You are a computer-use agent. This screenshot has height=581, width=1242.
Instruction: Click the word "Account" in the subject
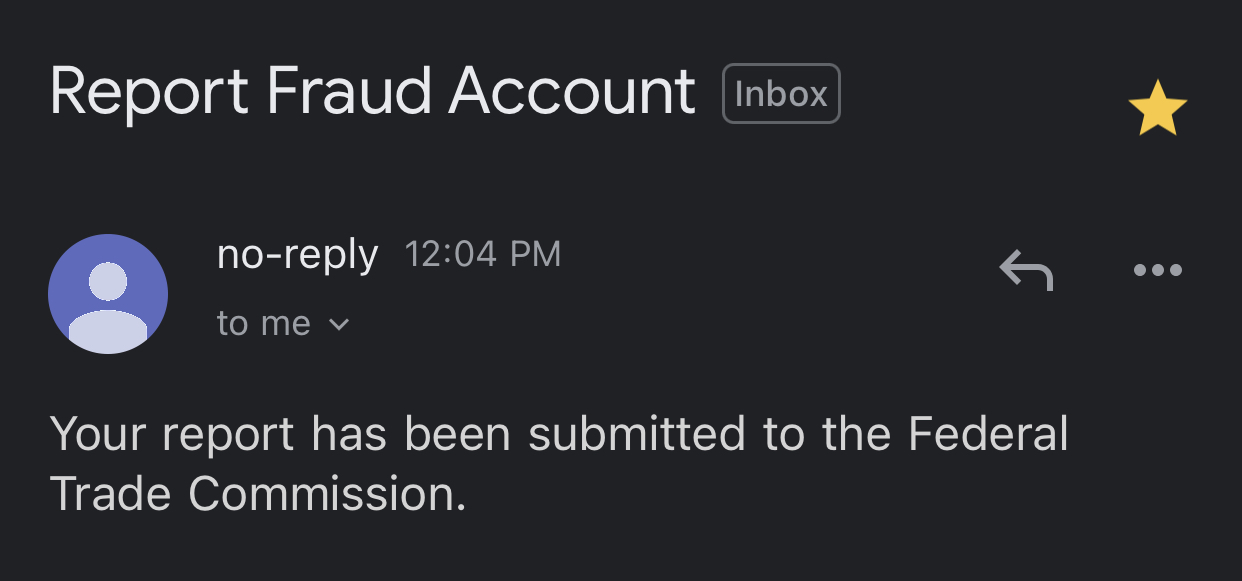click(572, 92)
